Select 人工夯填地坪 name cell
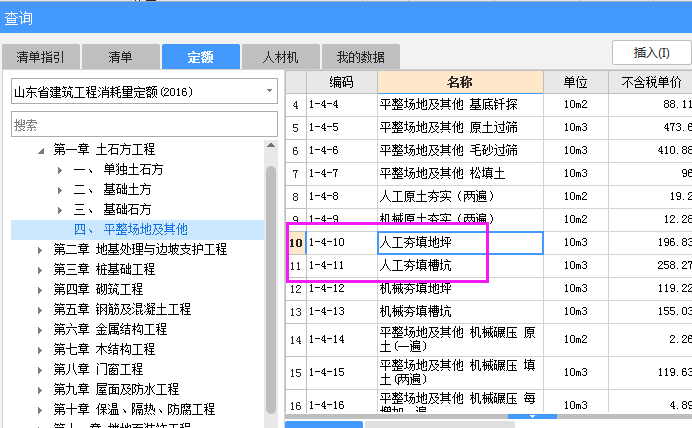The width and height of the screenshot is (692, 428). (460, 243)
